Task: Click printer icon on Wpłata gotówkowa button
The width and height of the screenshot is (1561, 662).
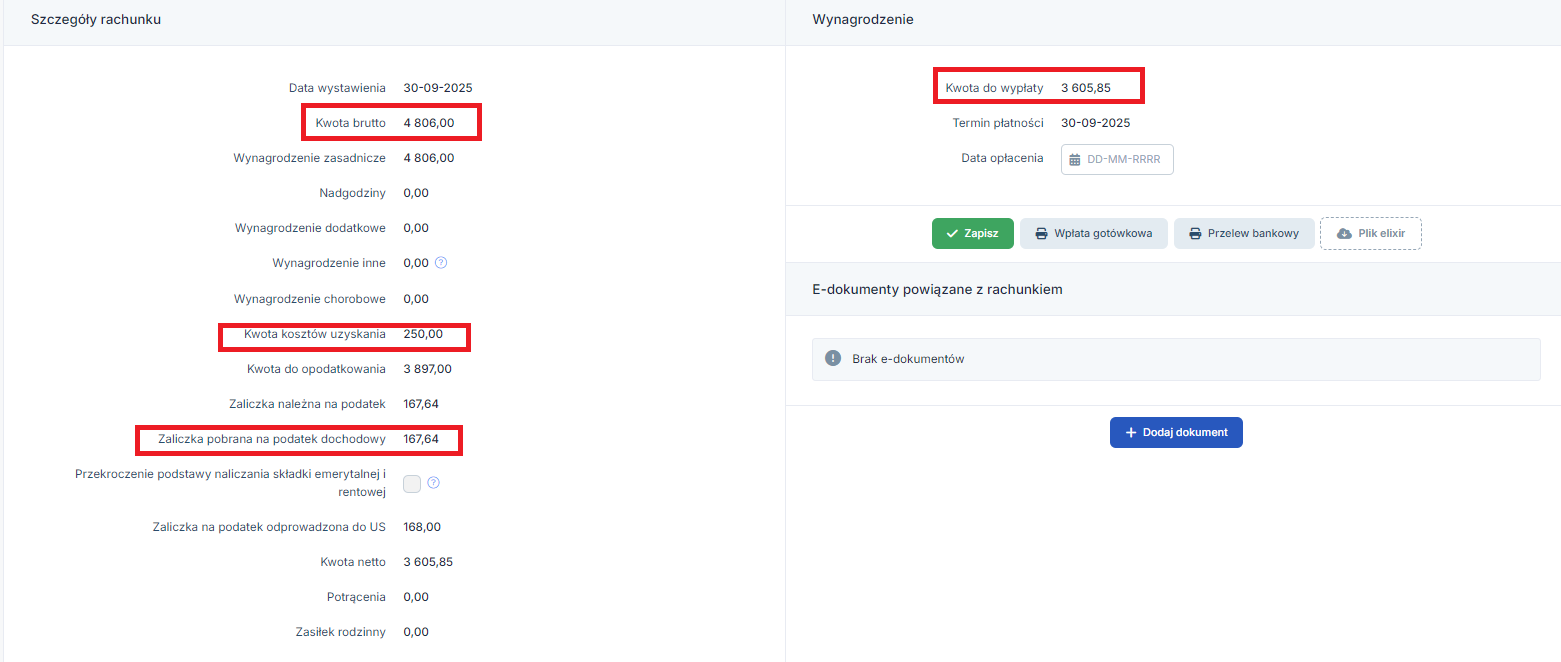Action: coord(1041,233)
